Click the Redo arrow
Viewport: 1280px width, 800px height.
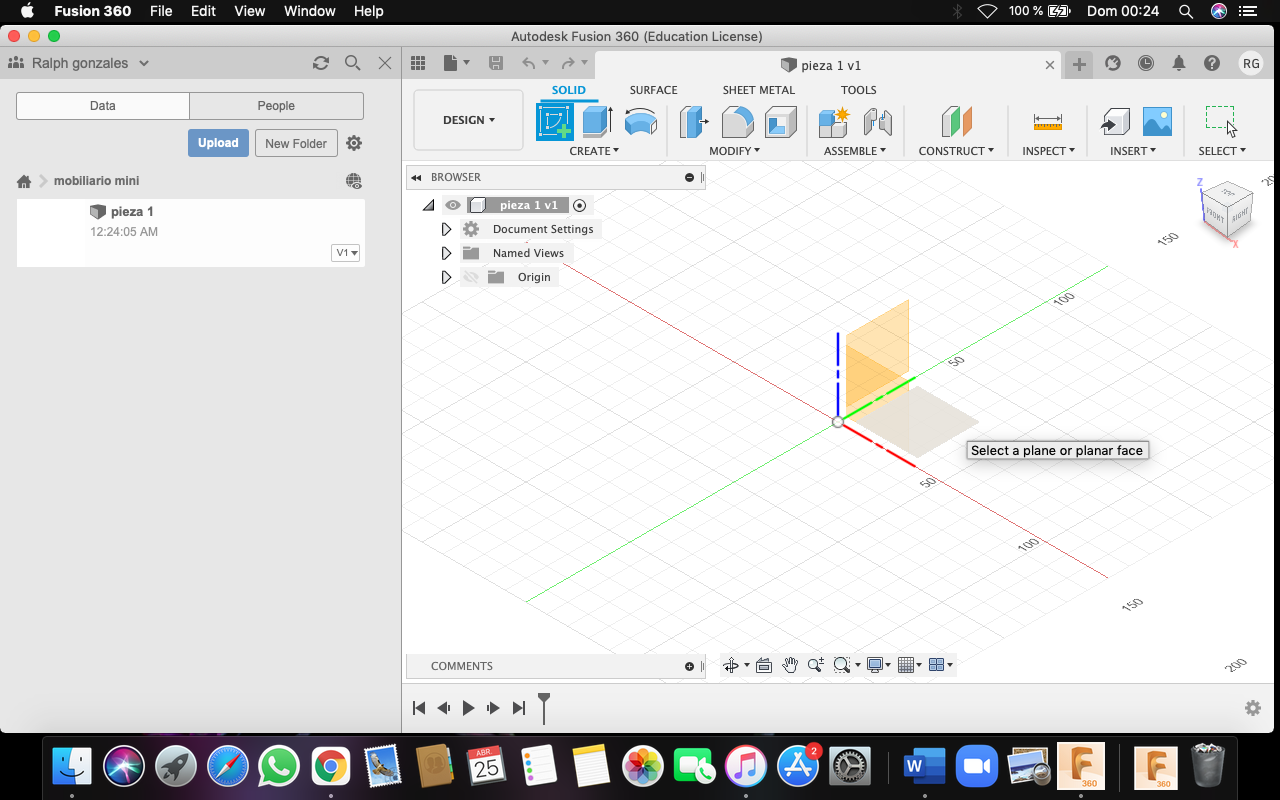[568, 63]
